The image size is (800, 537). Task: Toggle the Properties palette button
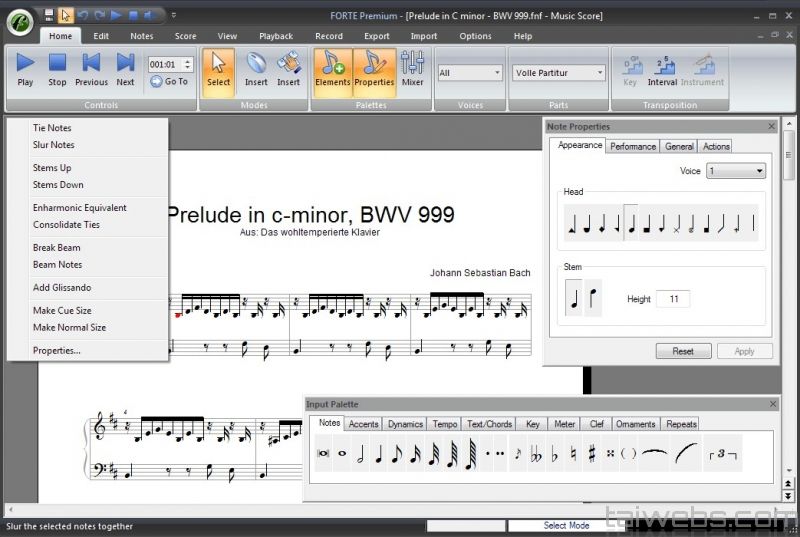click(374, 69)
